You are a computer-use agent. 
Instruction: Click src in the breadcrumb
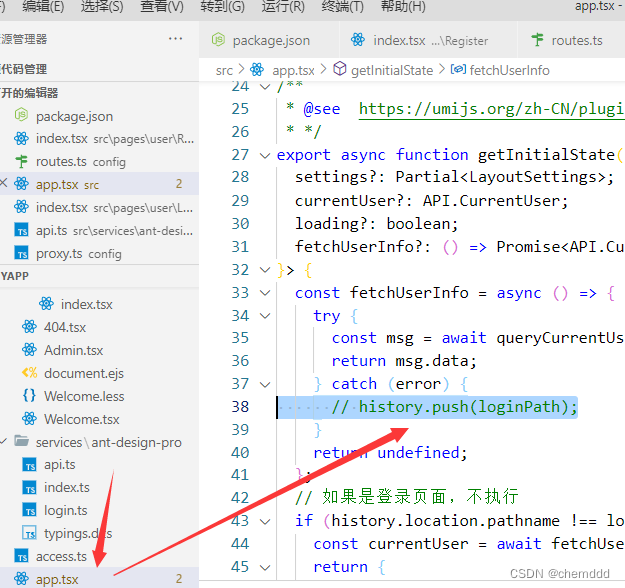point(224,71)
